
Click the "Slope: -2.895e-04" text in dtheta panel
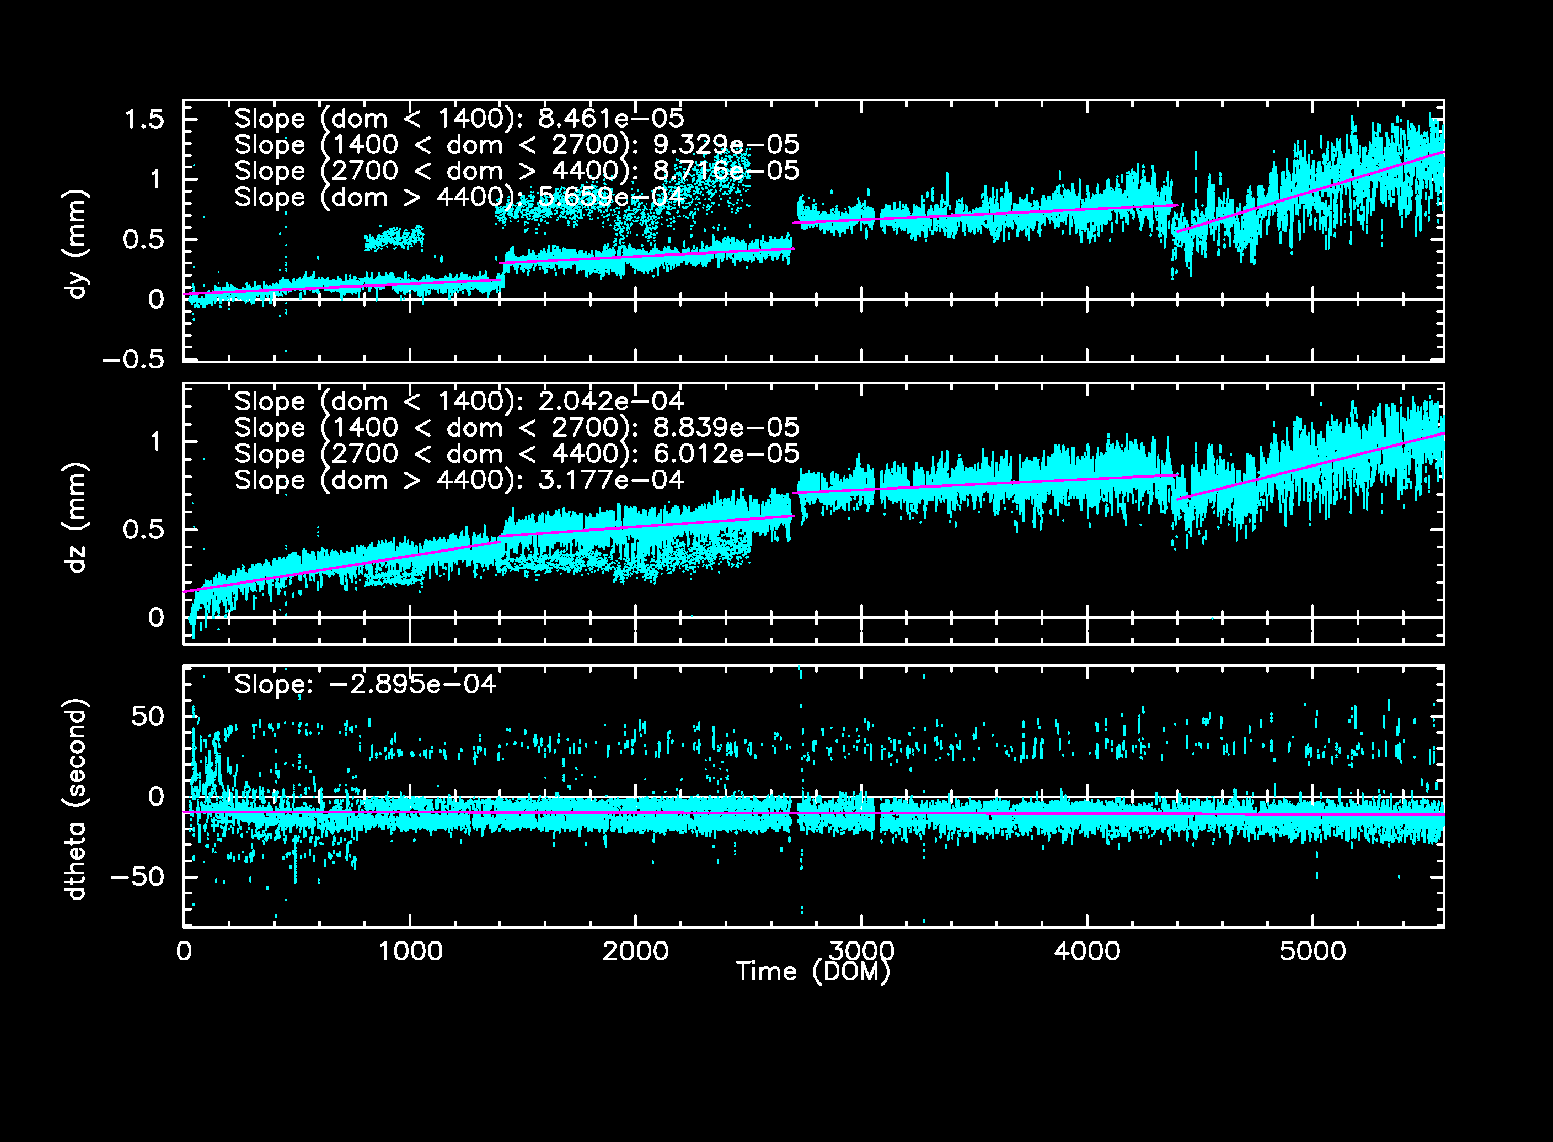coord(365,684)
